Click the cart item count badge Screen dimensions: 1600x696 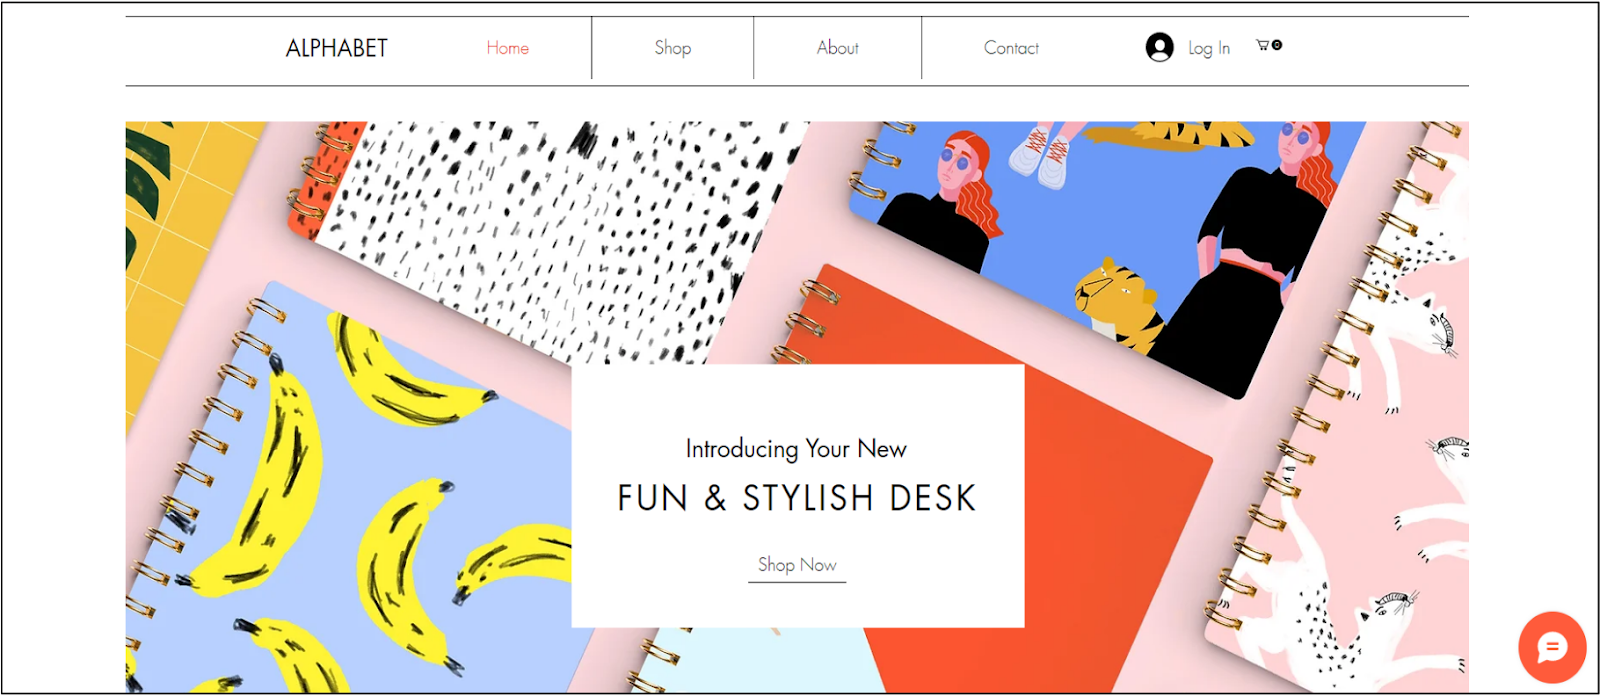[x=1277, y=45]
